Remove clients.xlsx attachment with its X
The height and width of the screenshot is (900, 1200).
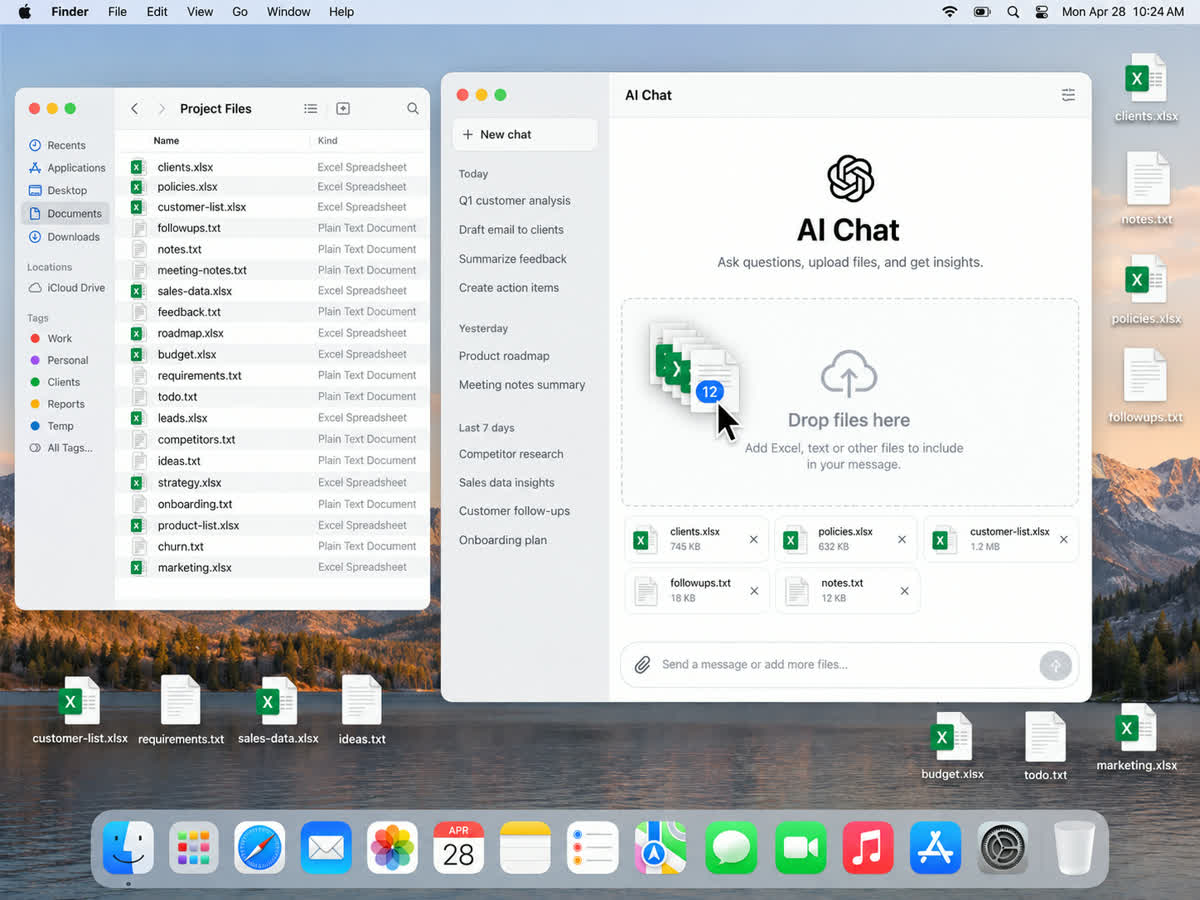[x=753, y=539]
